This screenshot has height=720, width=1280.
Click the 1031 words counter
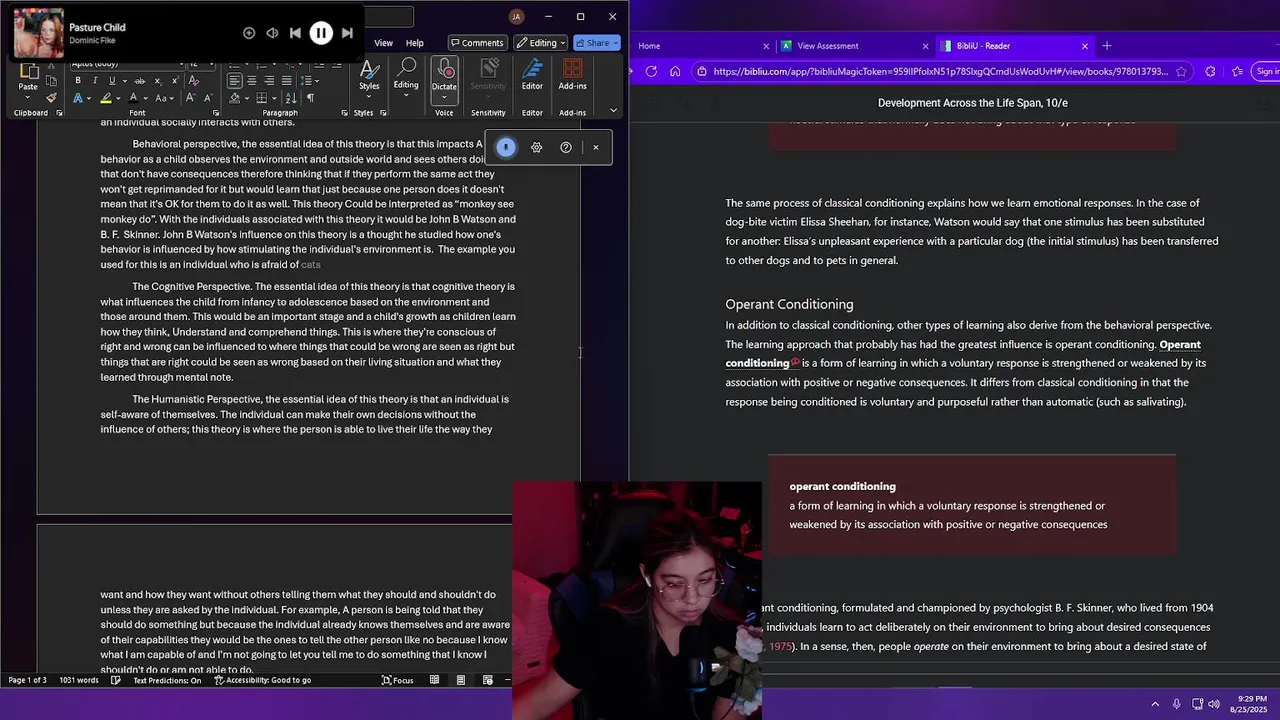78,680
